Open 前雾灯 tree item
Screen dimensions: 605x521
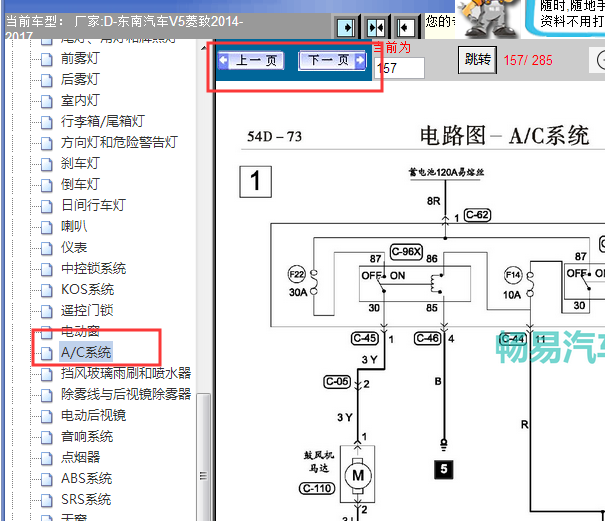[80, 59]
